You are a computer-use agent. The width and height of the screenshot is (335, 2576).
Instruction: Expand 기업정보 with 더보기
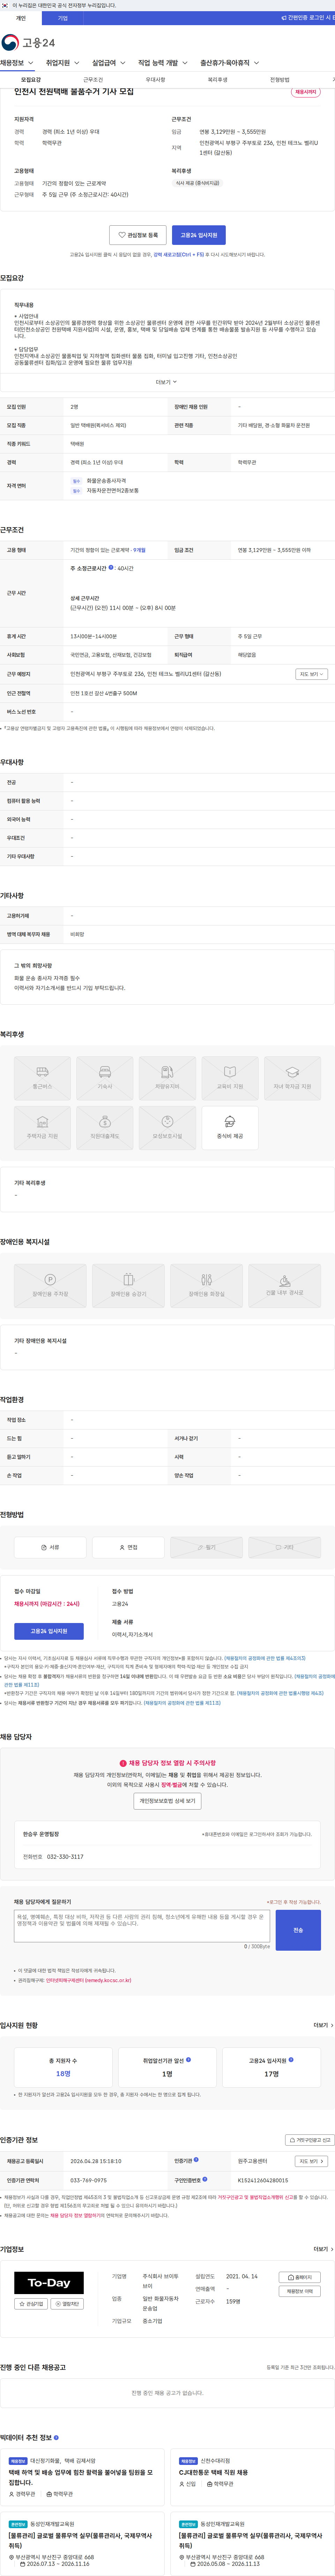pos(323,2249)
